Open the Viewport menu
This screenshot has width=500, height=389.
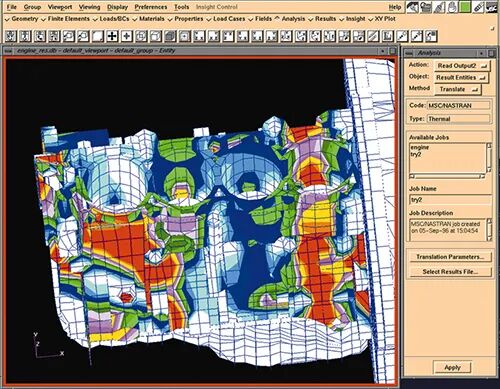pos(60,7)
